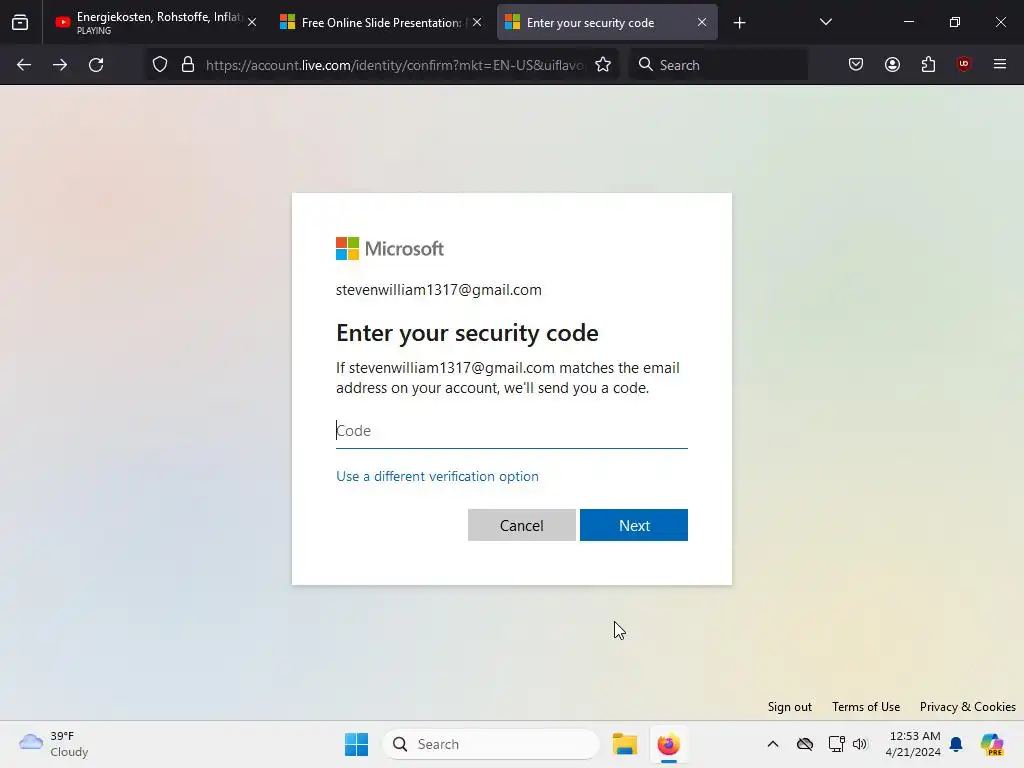The height and width of the screenshot is (768, 1024).
Task: Open the Windows Start menu
Action: click(x=356, y=744)
